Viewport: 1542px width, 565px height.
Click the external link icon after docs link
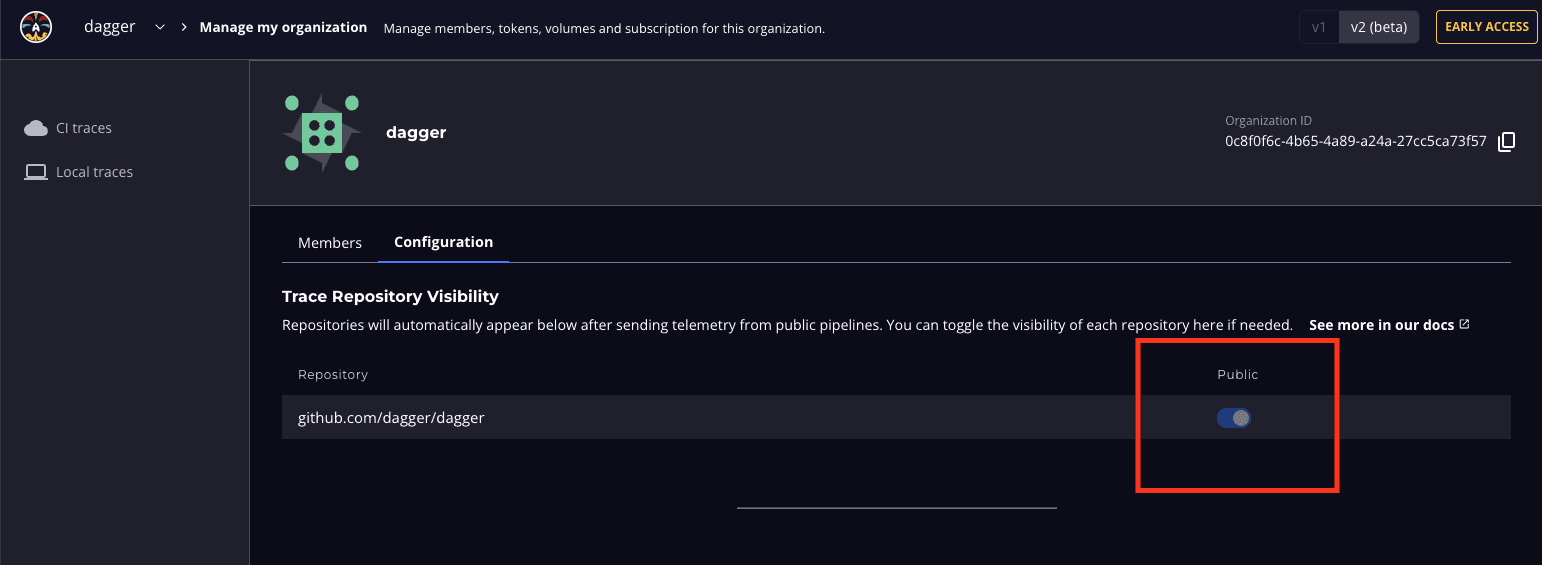pos(1465,325)
